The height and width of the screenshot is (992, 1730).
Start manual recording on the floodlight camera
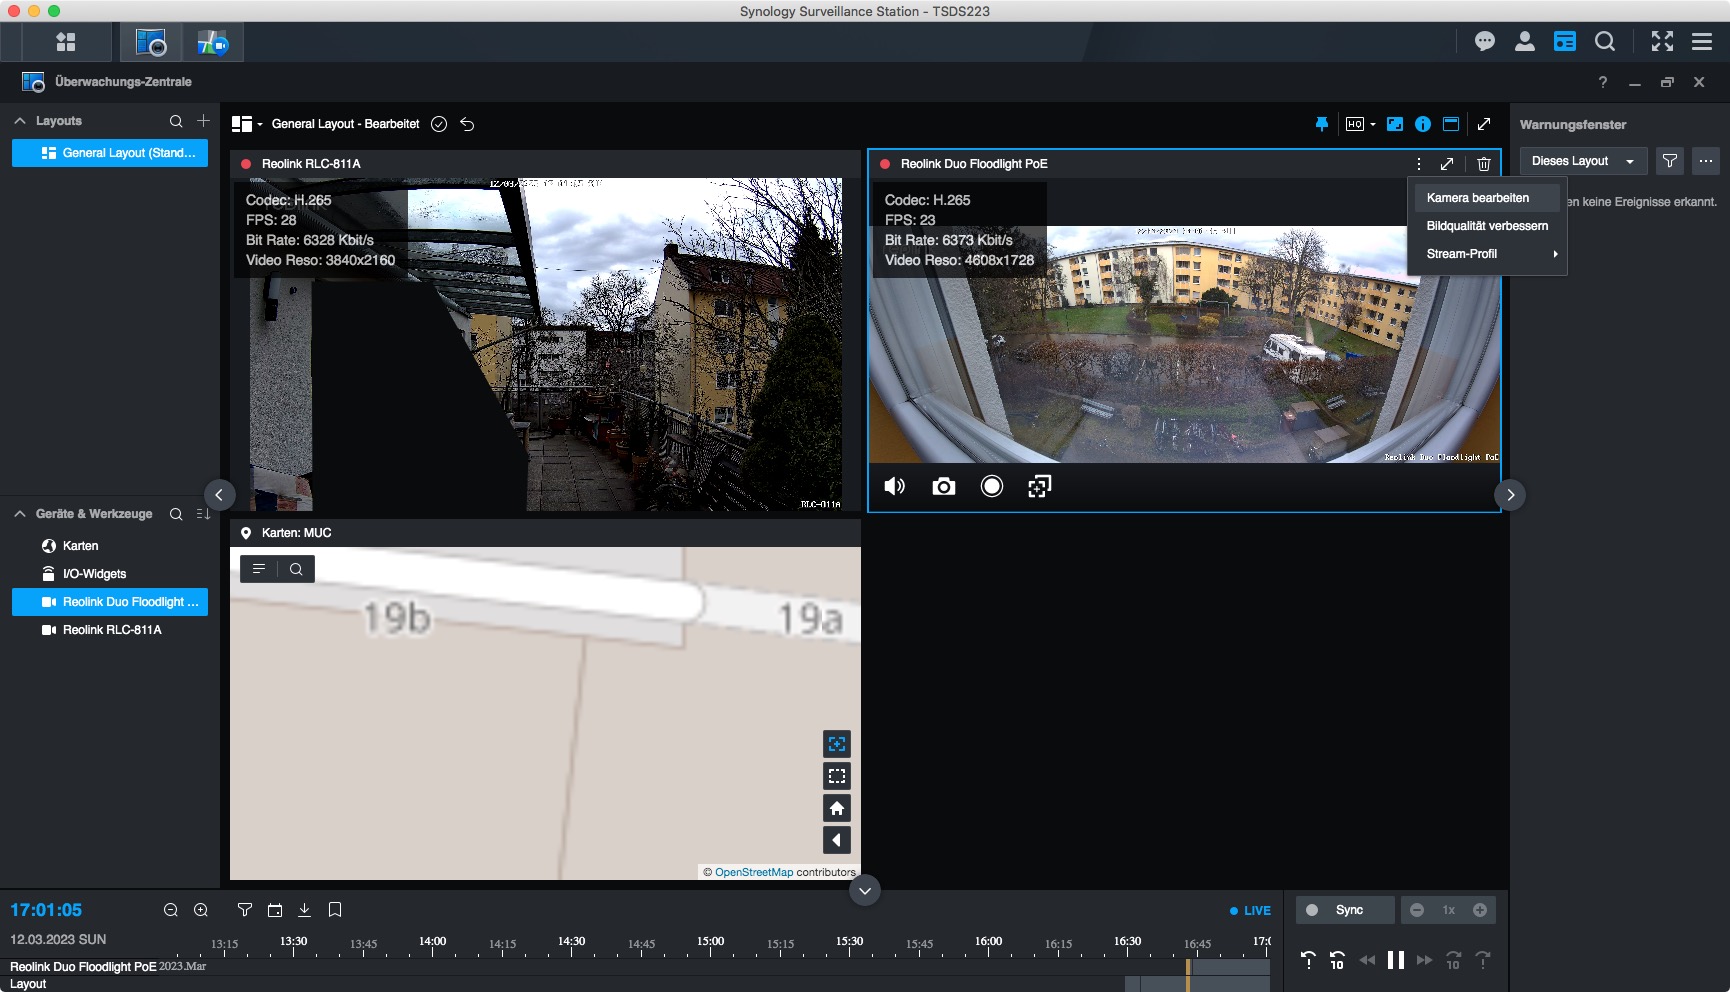pyautogui.click(x=991, y=487)
